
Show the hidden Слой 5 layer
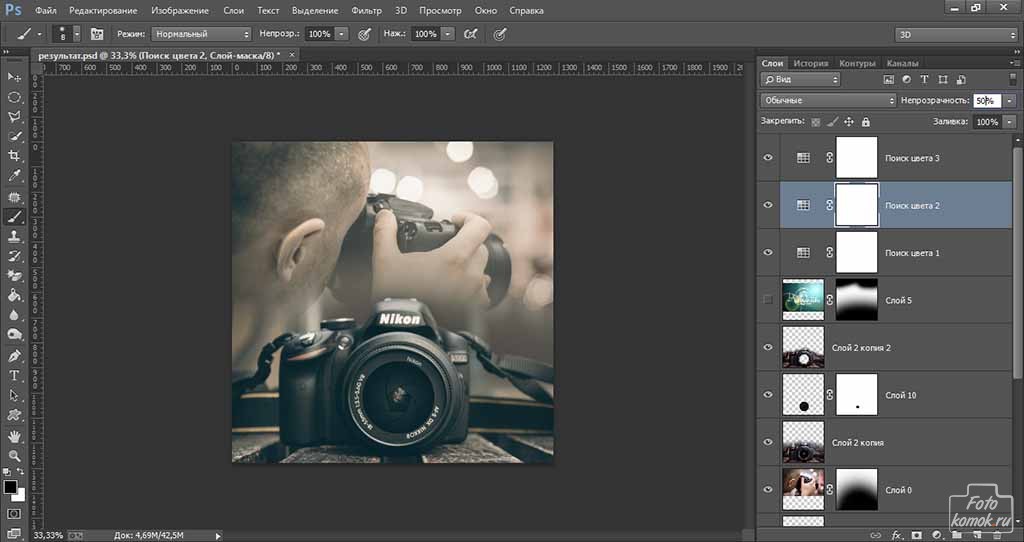[x=768, y=300]
